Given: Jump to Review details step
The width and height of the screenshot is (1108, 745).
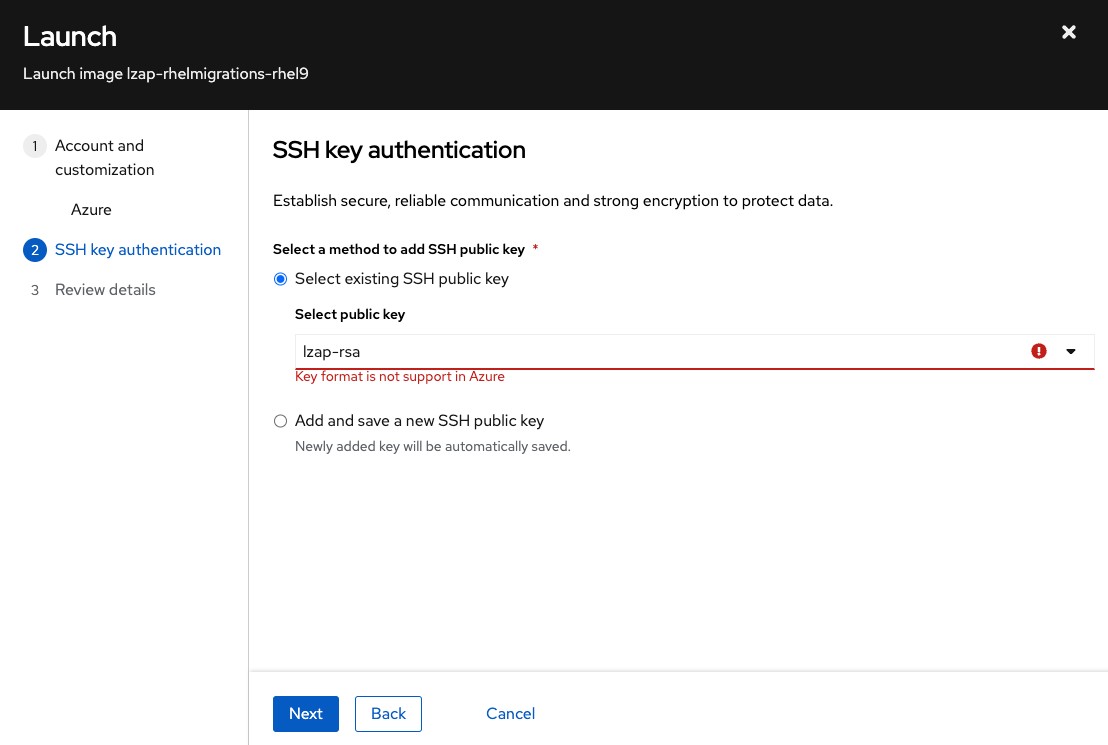Looking at the screenshot, I should (105, 290).
